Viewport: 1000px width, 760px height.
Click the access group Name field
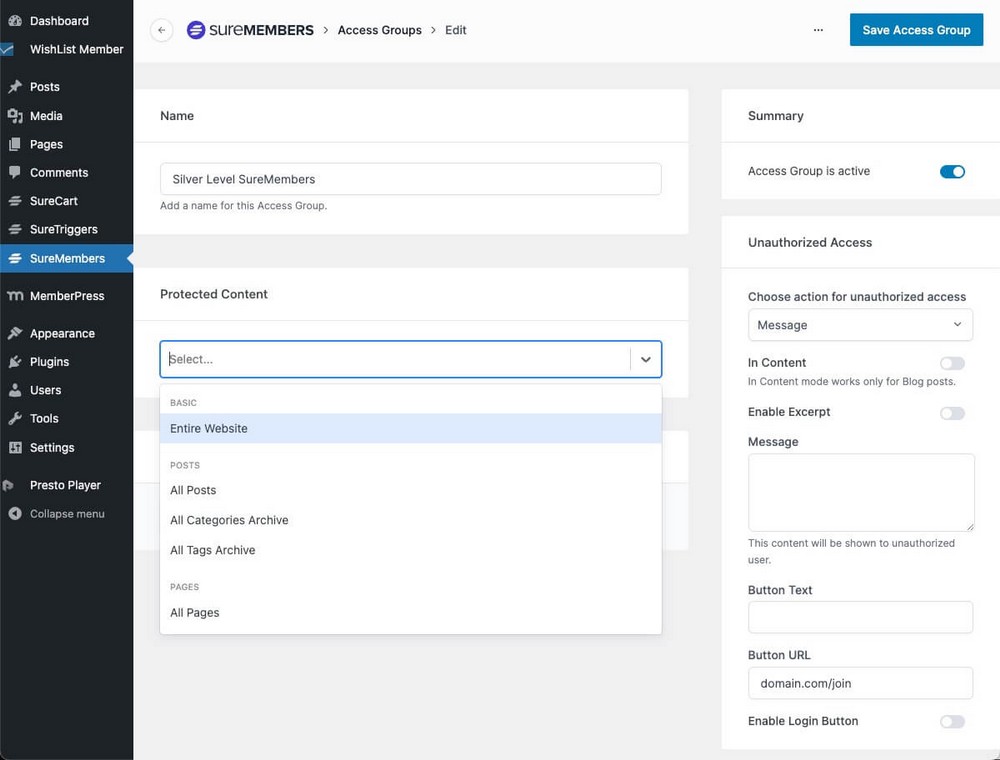(411, 179)
